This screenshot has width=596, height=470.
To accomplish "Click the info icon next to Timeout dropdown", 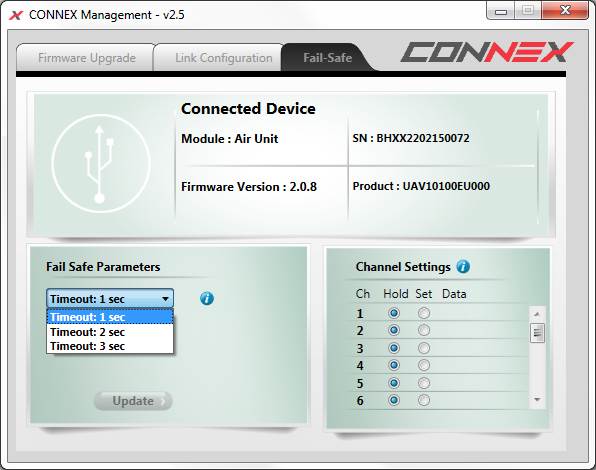I will point(207,299).
